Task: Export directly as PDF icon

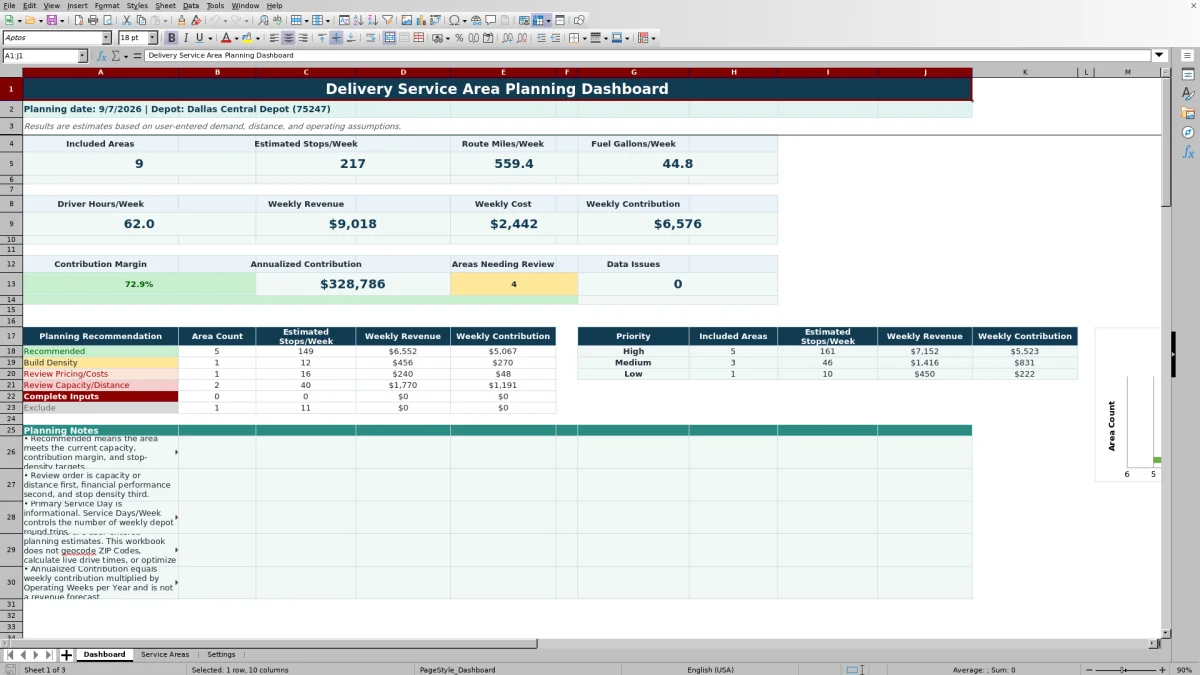Action: tap(79, 20)
